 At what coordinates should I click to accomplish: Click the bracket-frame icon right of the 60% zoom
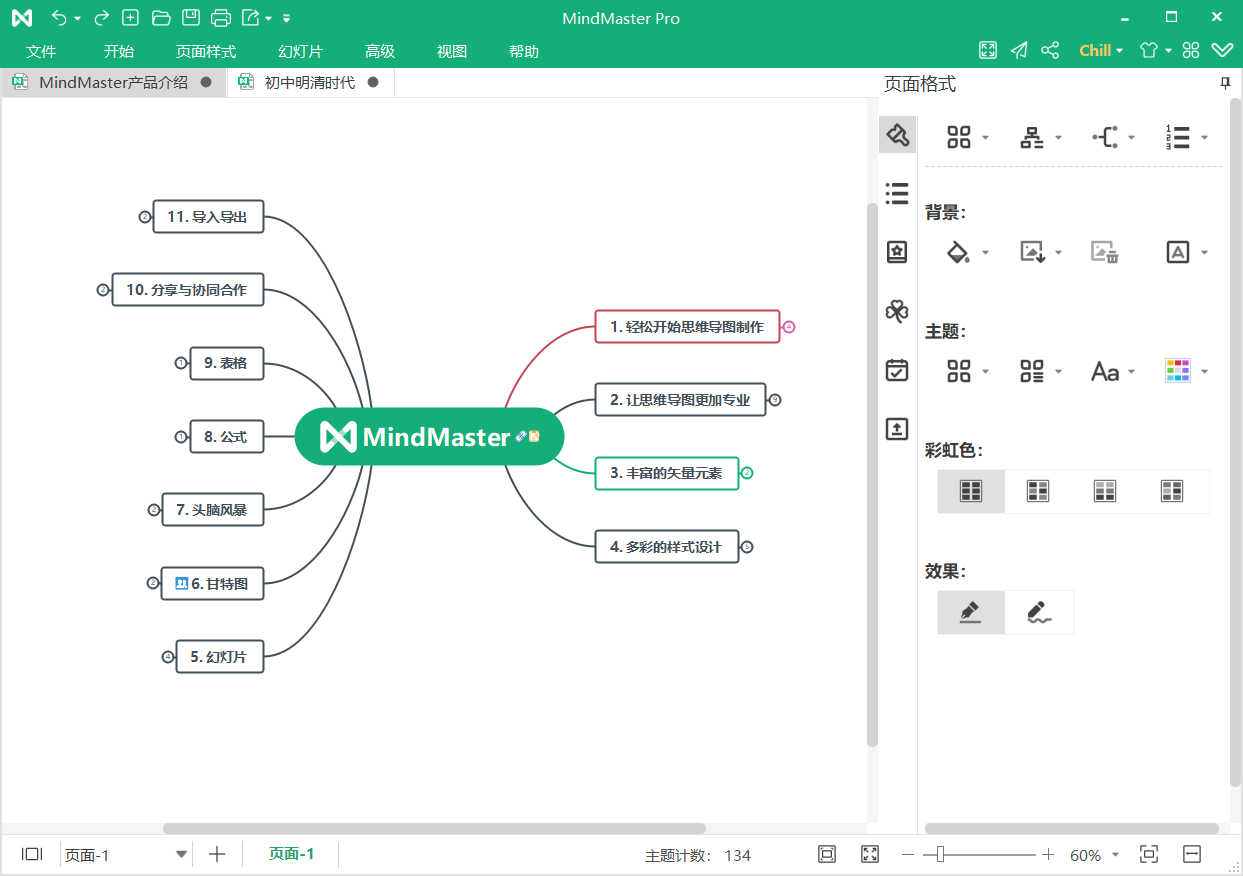[1149, 854]
